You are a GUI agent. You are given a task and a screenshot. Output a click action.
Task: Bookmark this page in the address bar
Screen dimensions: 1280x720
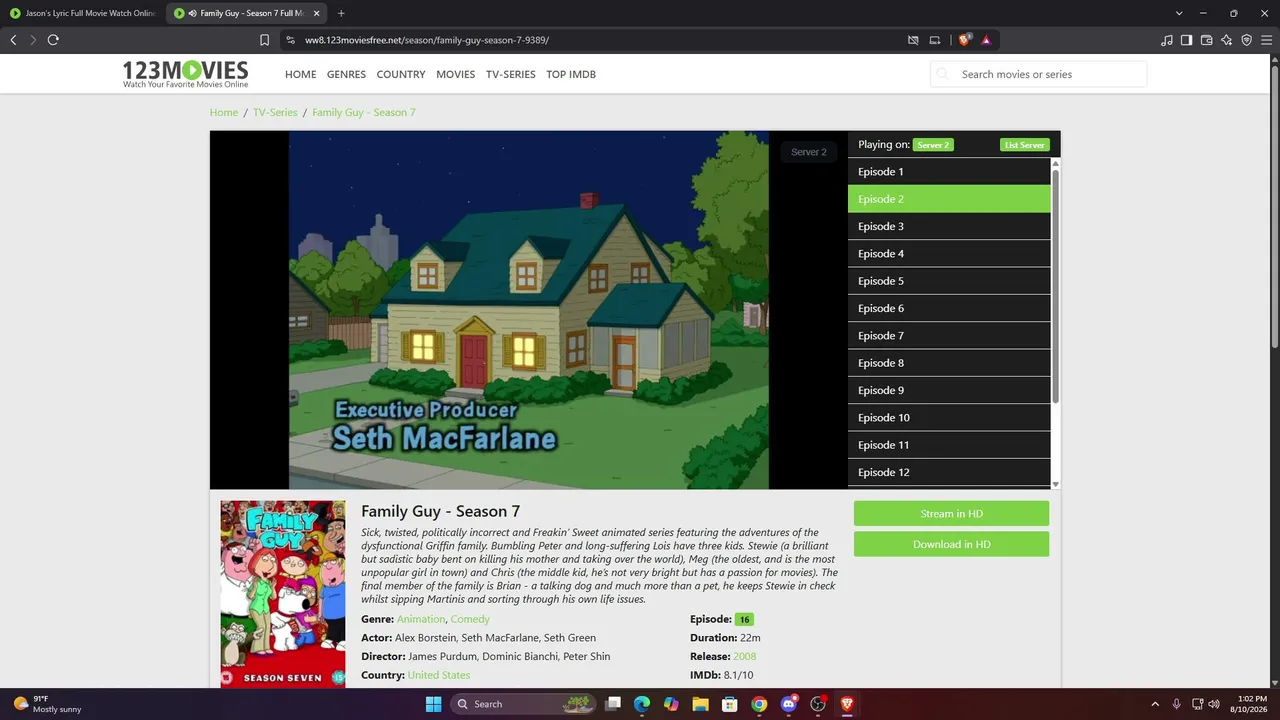click(264, 40)
